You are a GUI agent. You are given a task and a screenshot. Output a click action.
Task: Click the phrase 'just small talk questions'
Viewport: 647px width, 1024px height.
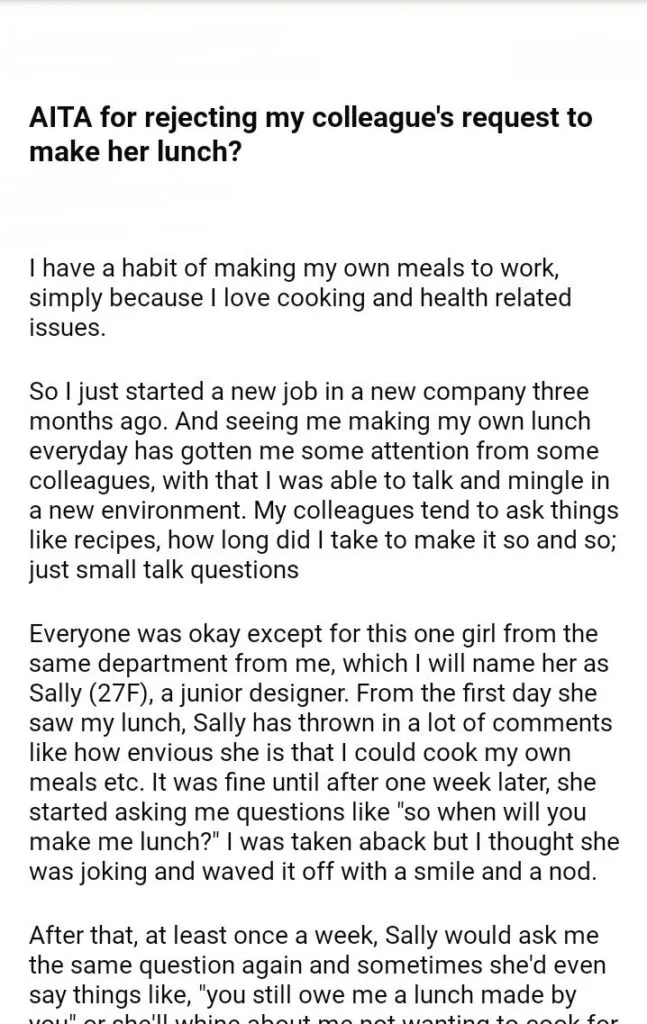tap(164, 570)
